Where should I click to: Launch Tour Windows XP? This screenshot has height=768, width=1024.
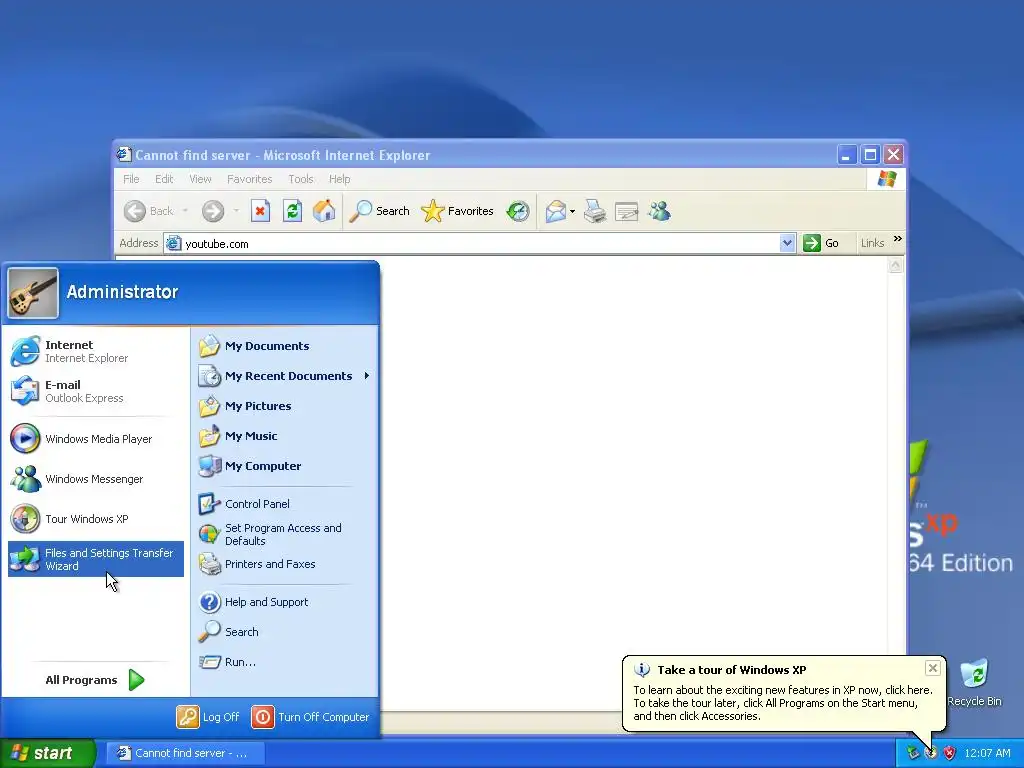click(x=95, y=519)
